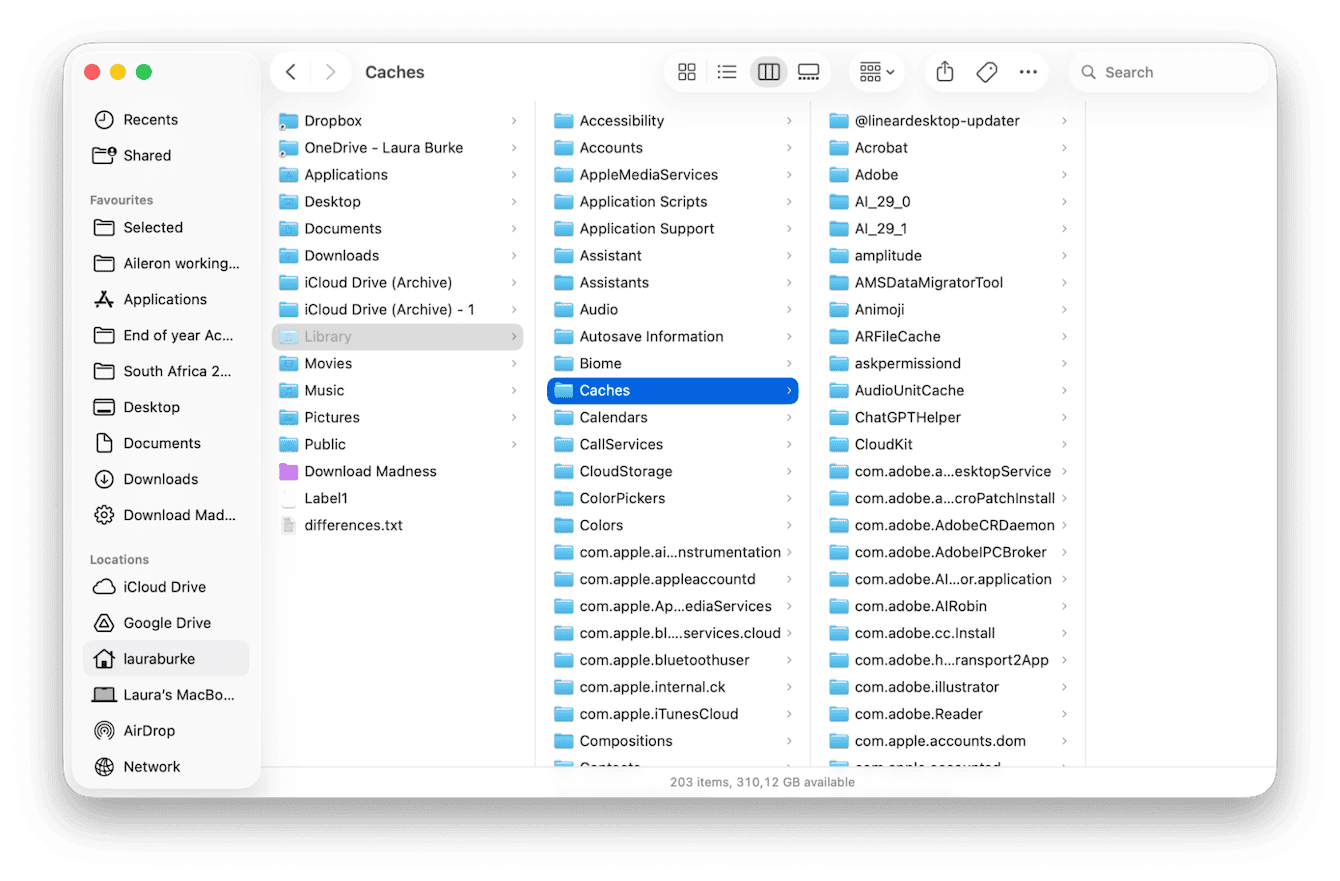Open Network from the sidebar
Image resolution: width=1340 pixels, height=881 pixels.
[151, 766]
